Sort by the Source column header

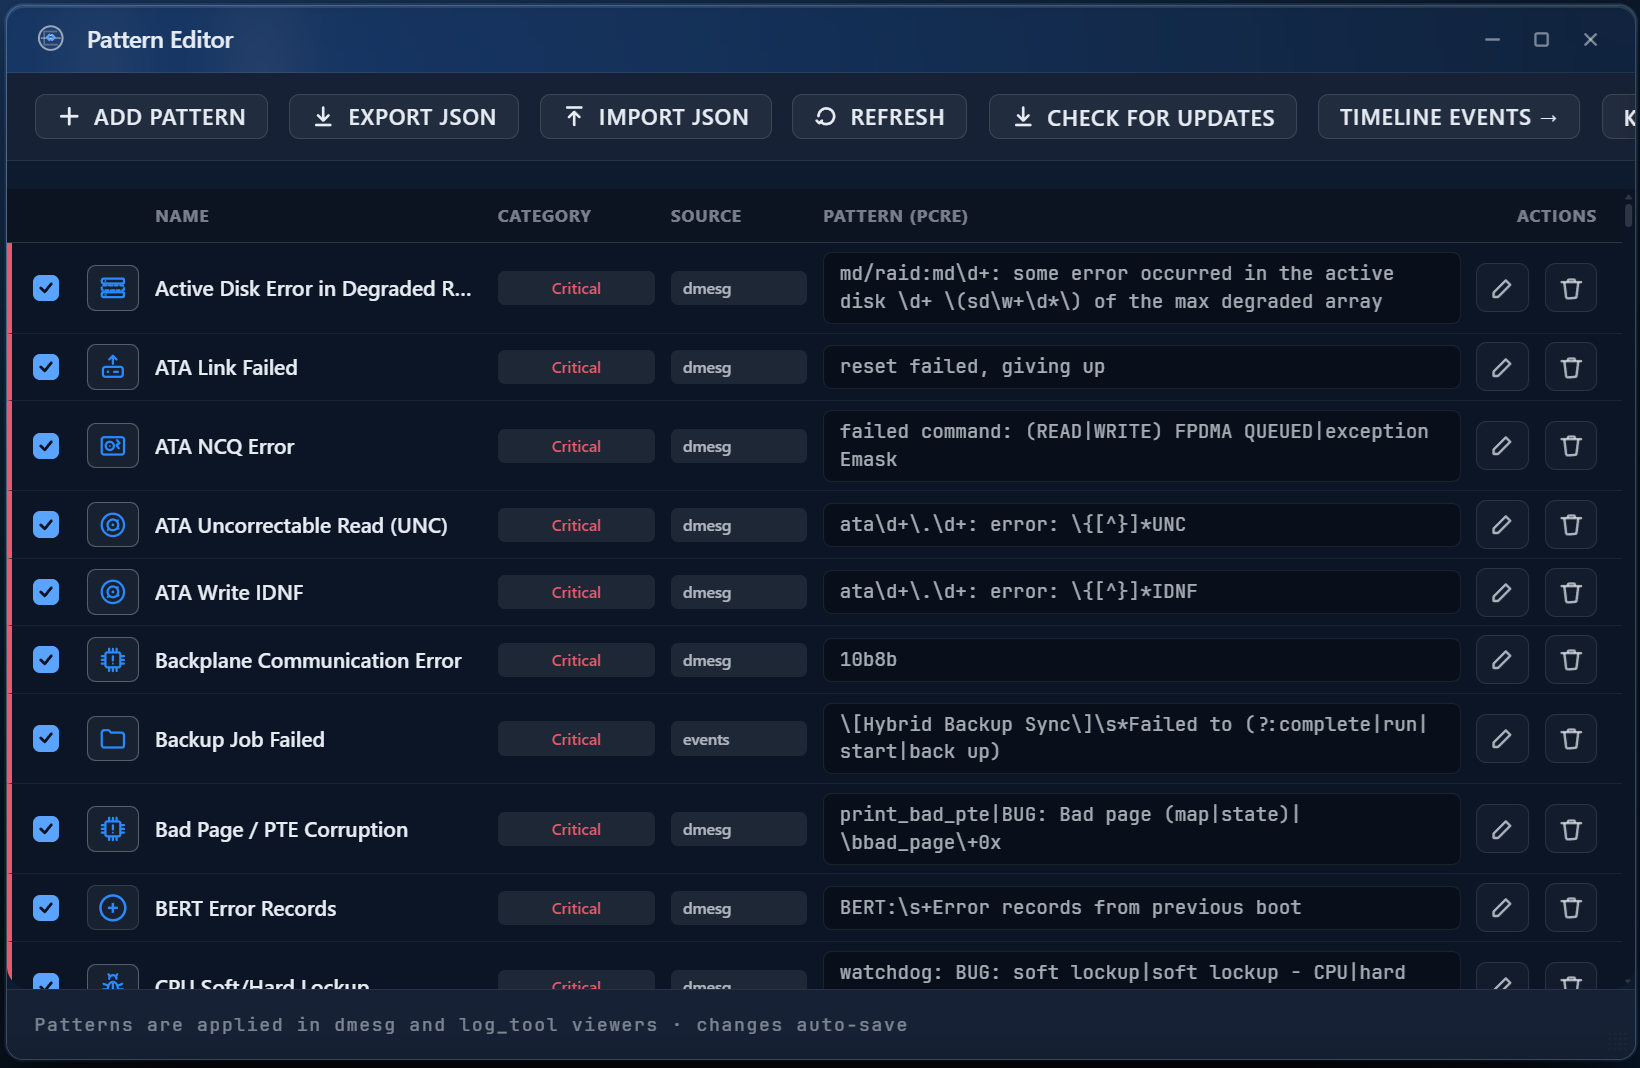pyautogui.click(x=706, y=216)
